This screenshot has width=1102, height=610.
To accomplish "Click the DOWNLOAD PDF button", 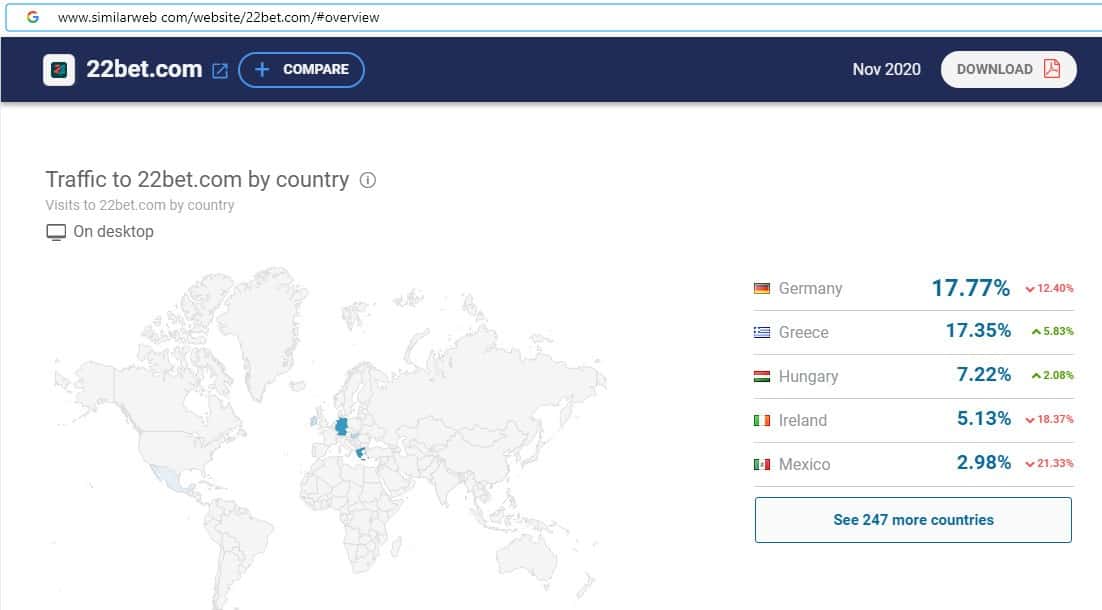I will coord(1009,70).
